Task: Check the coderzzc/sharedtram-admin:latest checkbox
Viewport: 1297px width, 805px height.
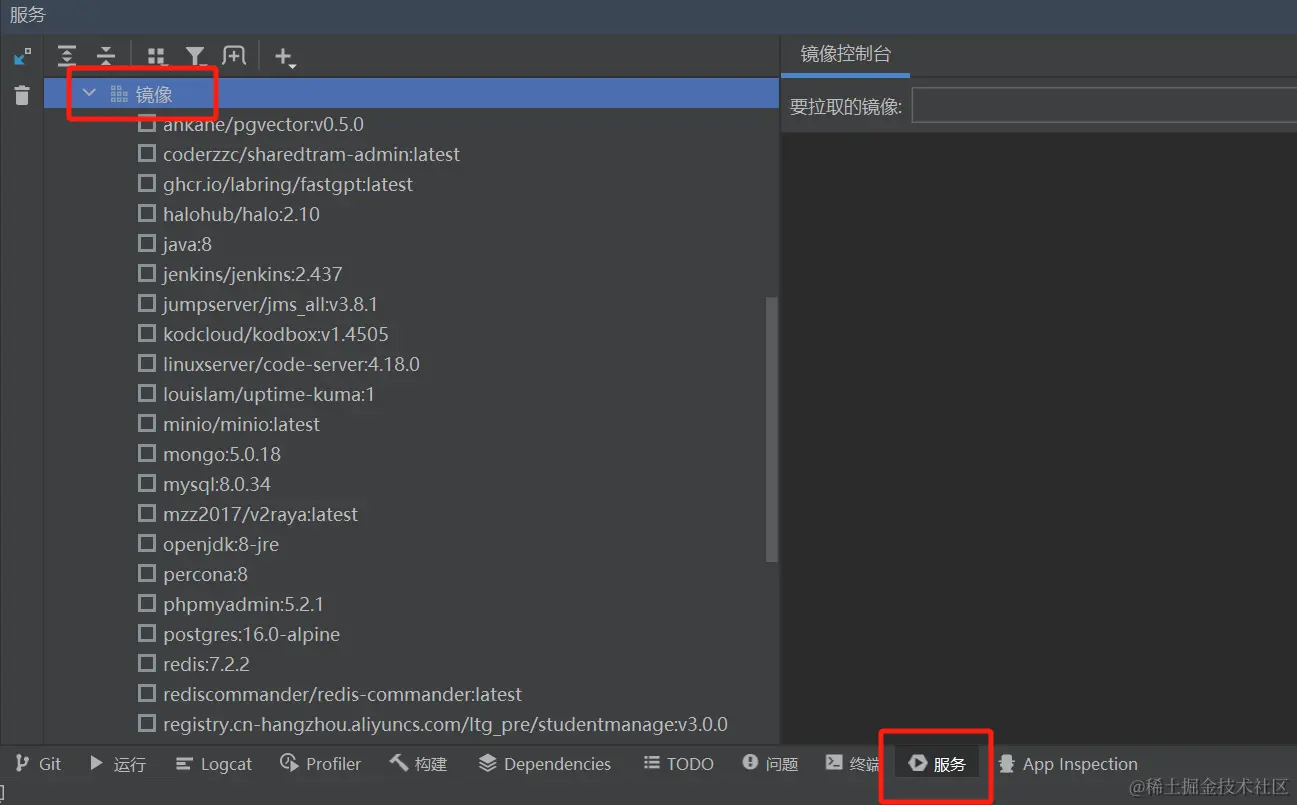Action: tap(147, 153)
